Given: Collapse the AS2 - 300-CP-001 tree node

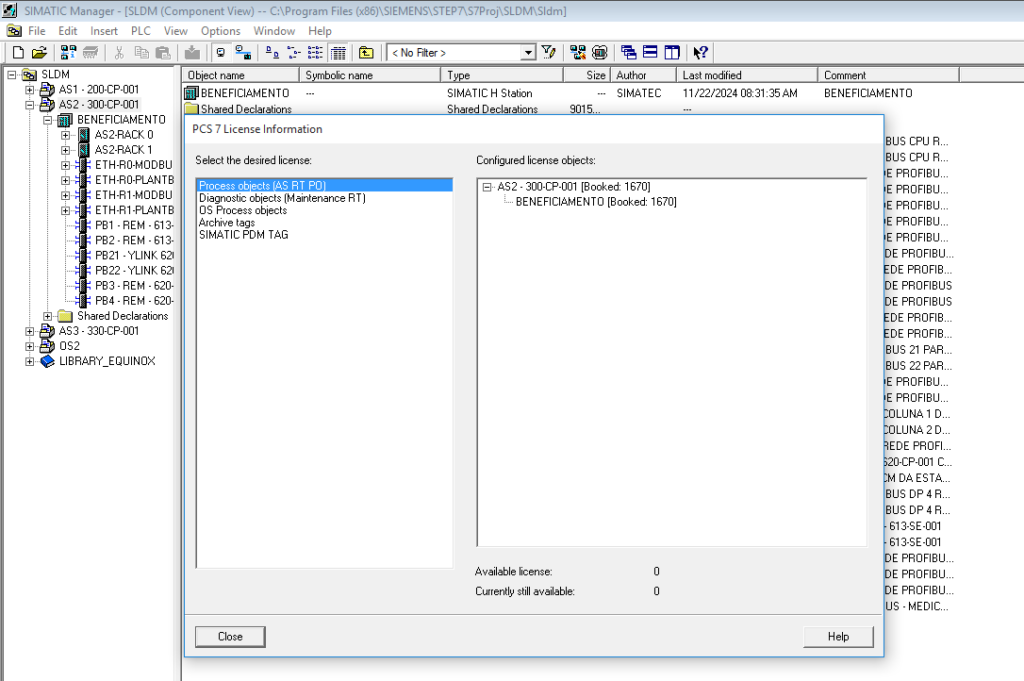Looking at the screenshot, I should [29, 105].
